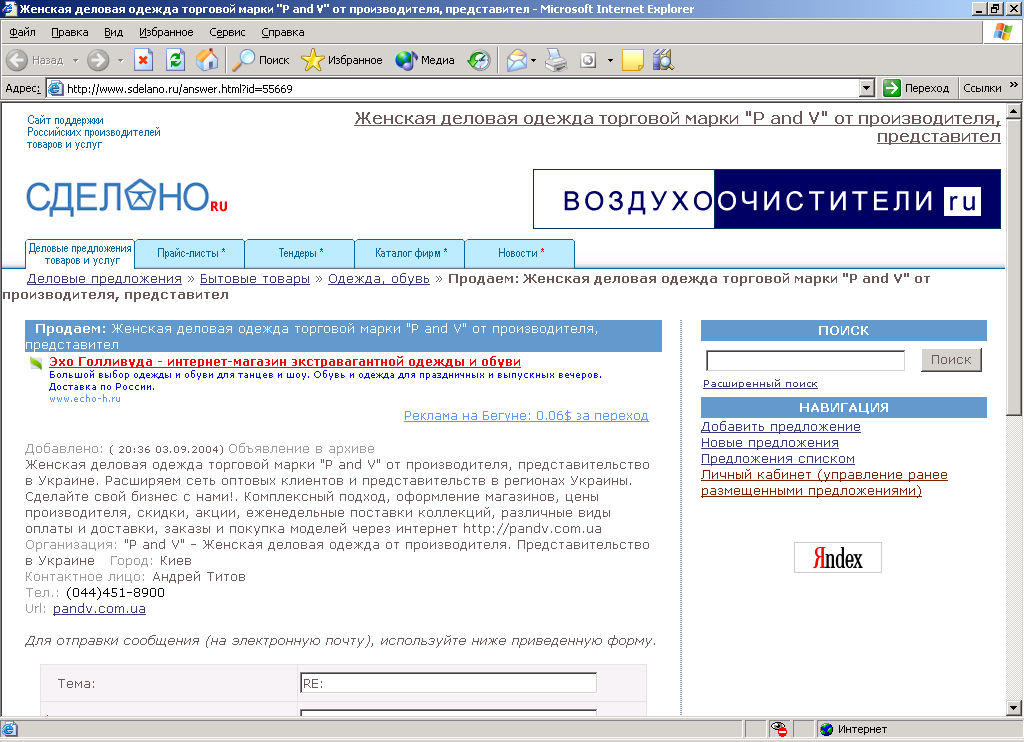The height and width of the screenshot is (742, 1024).
Task: Switch to the Тендеры tab
Action: 300,253
